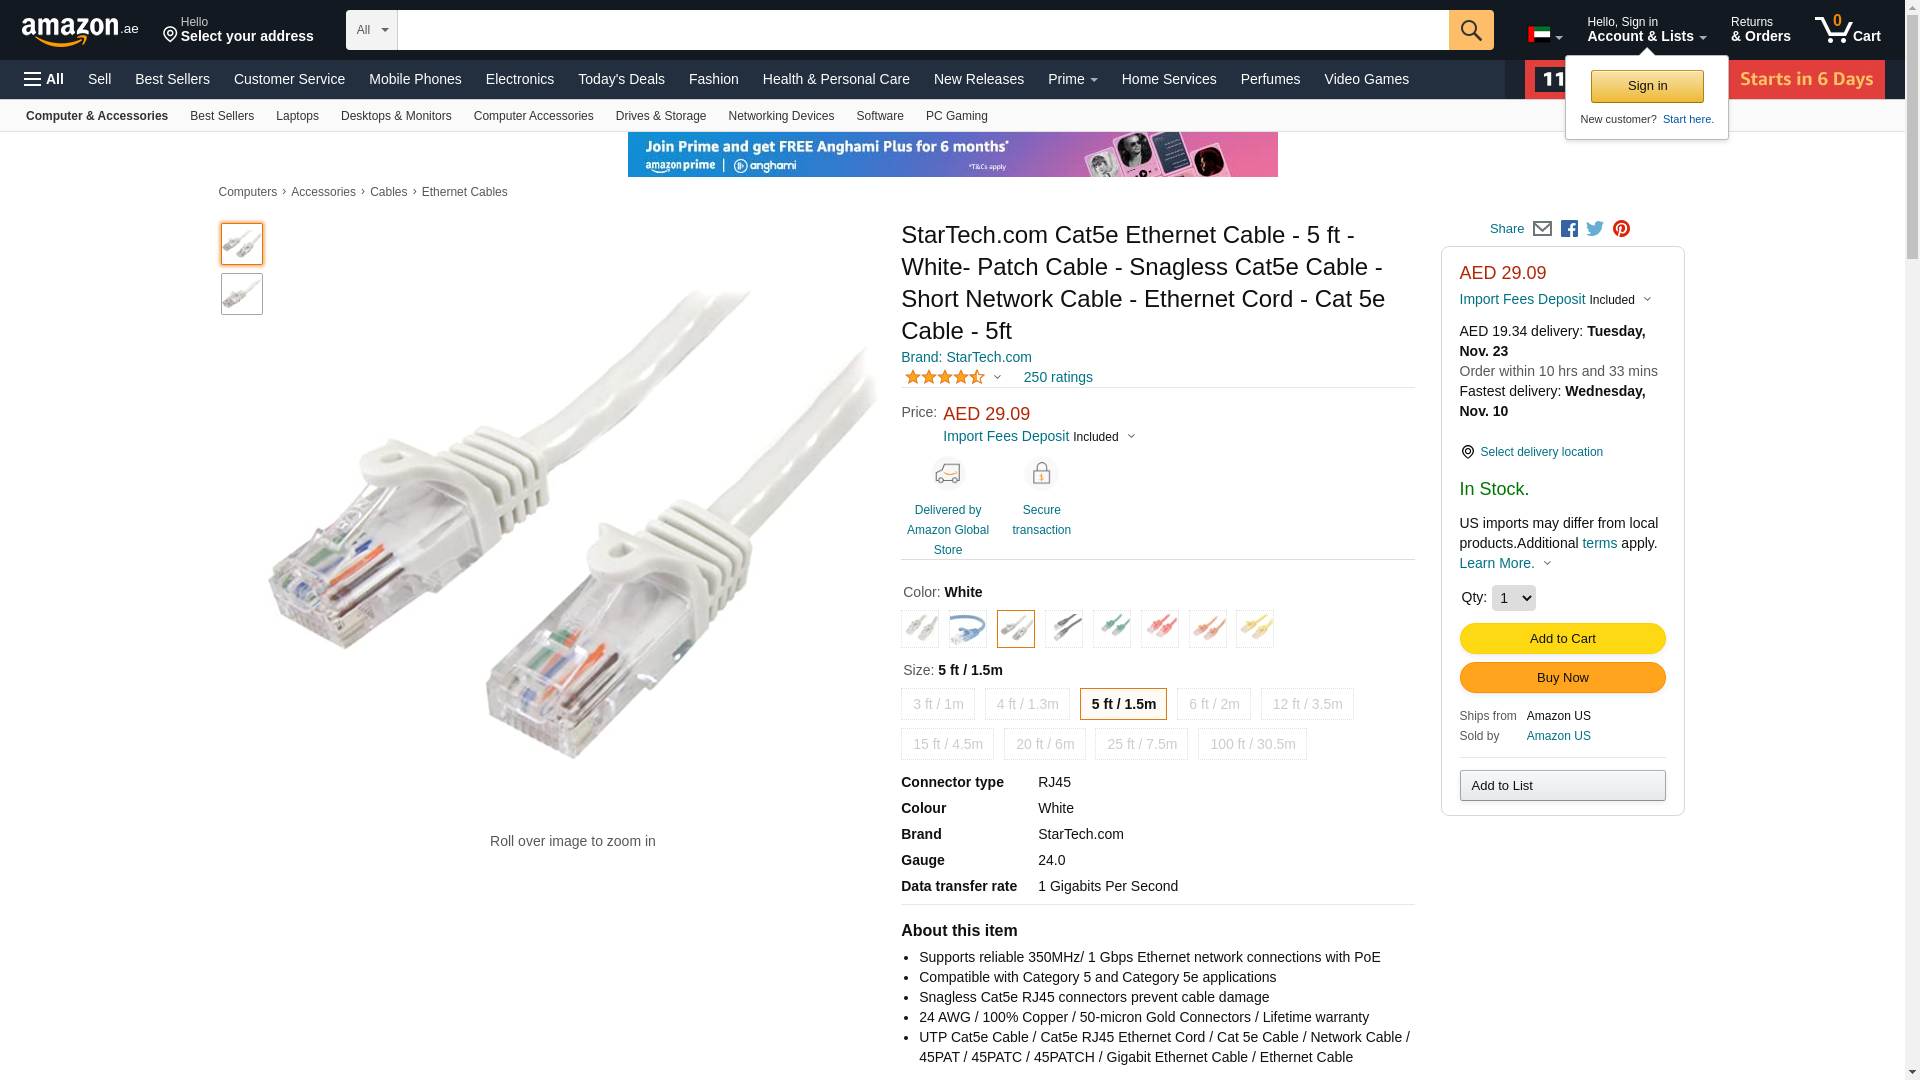Open Today's Deals in navigation bar
Image resolution: width=1920 pixels, height=1080 pixels.
(621, 79)
